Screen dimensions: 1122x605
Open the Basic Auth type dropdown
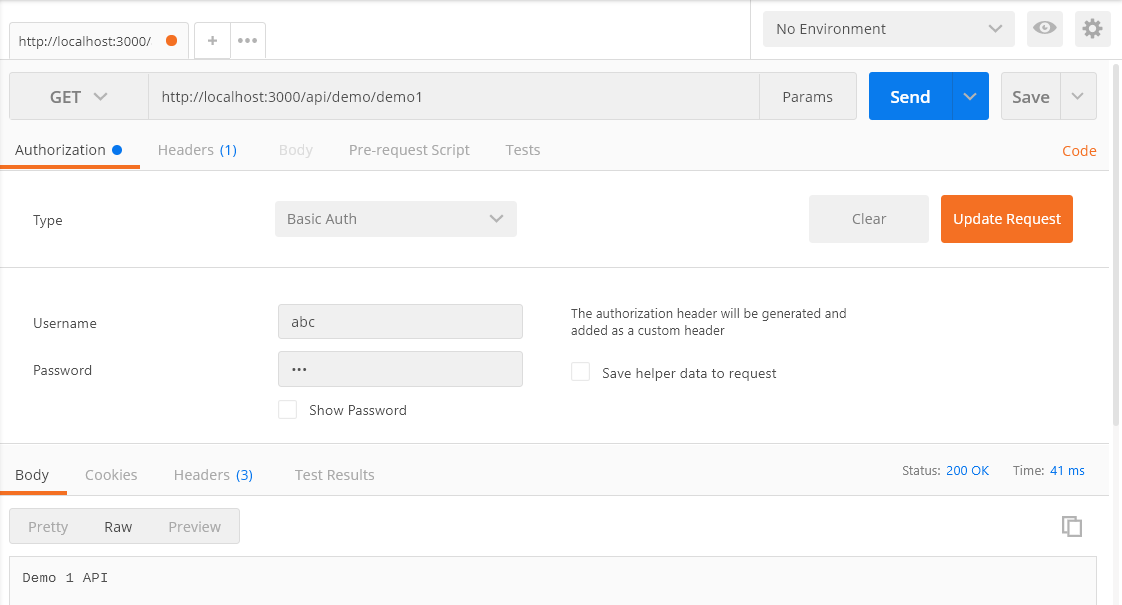click(396, 219)
